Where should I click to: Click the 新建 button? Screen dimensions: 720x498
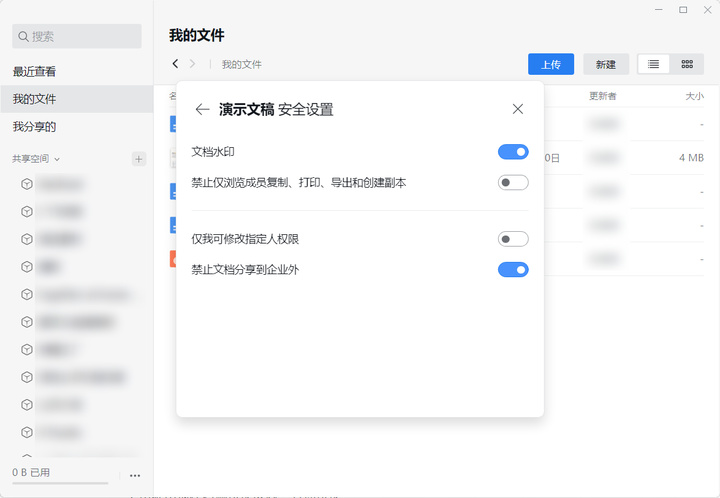(x=606, y=64)
